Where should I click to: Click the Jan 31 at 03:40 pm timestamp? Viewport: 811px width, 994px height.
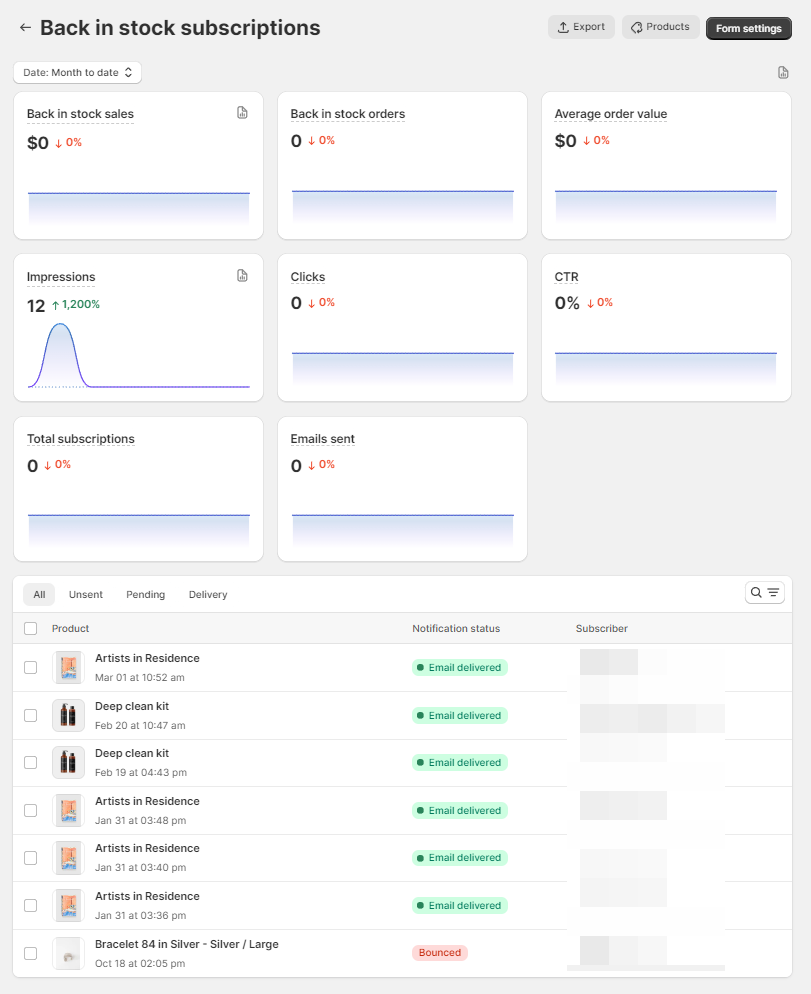click(141, 867)
